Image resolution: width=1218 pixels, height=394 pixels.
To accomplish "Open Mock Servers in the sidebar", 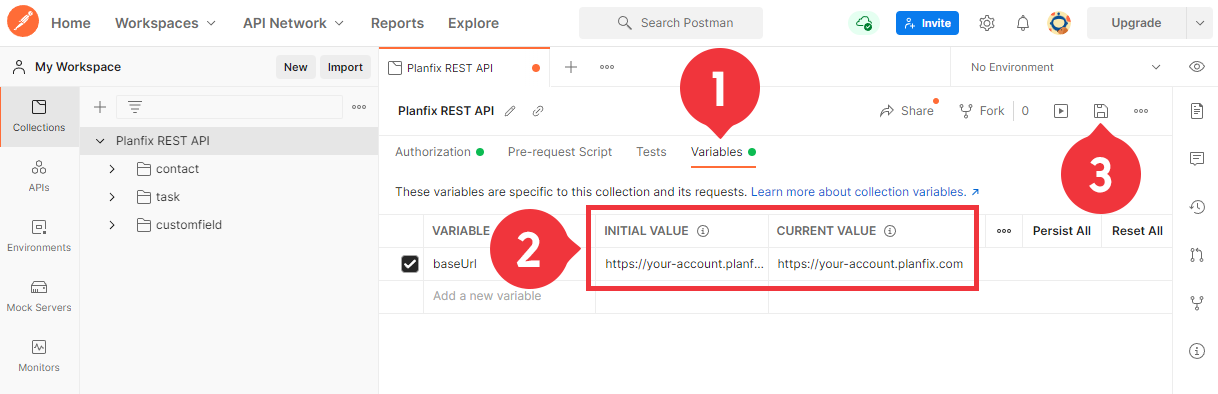I will pos(39,295).
